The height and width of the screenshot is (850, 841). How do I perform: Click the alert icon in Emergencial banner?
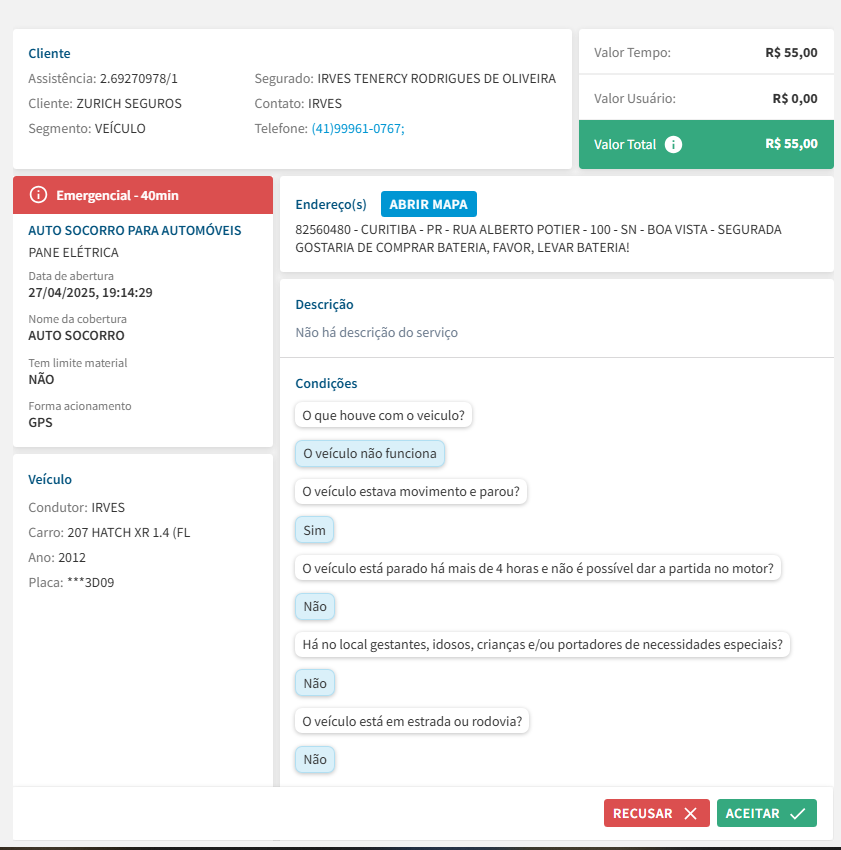pos(39,195)
